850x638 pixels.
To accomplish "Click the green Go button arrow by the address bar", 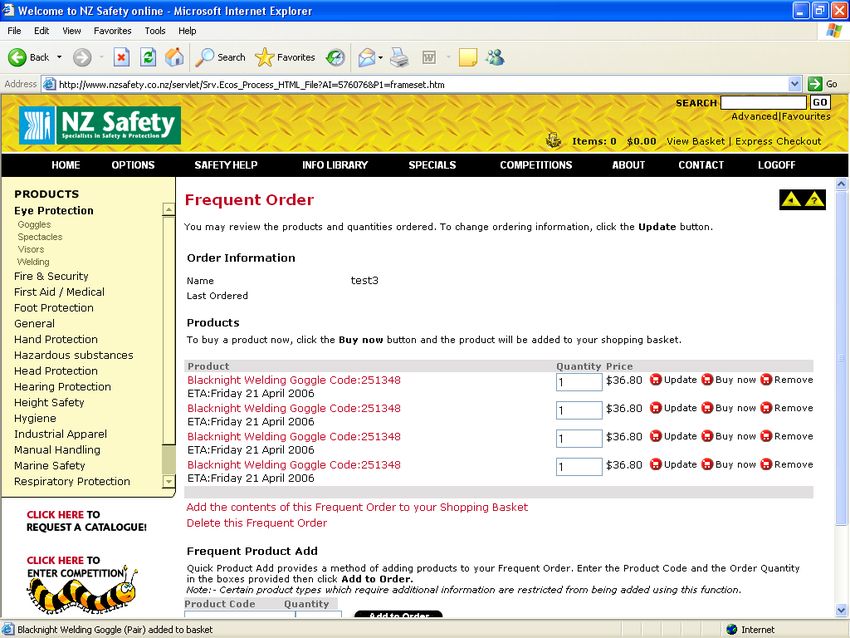I will click(814, 84).
